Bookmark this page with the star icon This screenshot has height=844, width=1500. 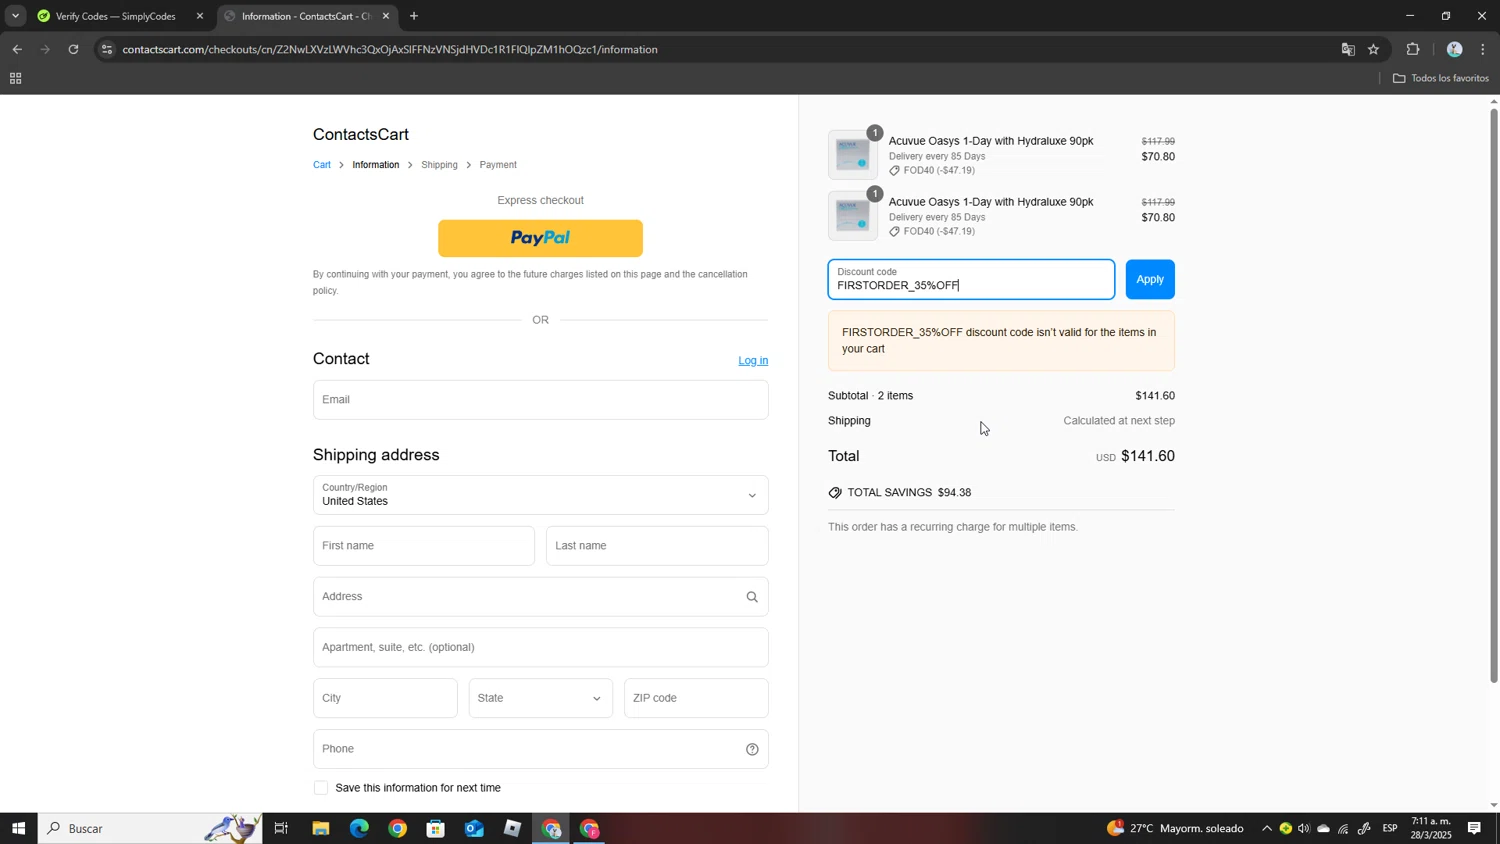[1374, 49]
